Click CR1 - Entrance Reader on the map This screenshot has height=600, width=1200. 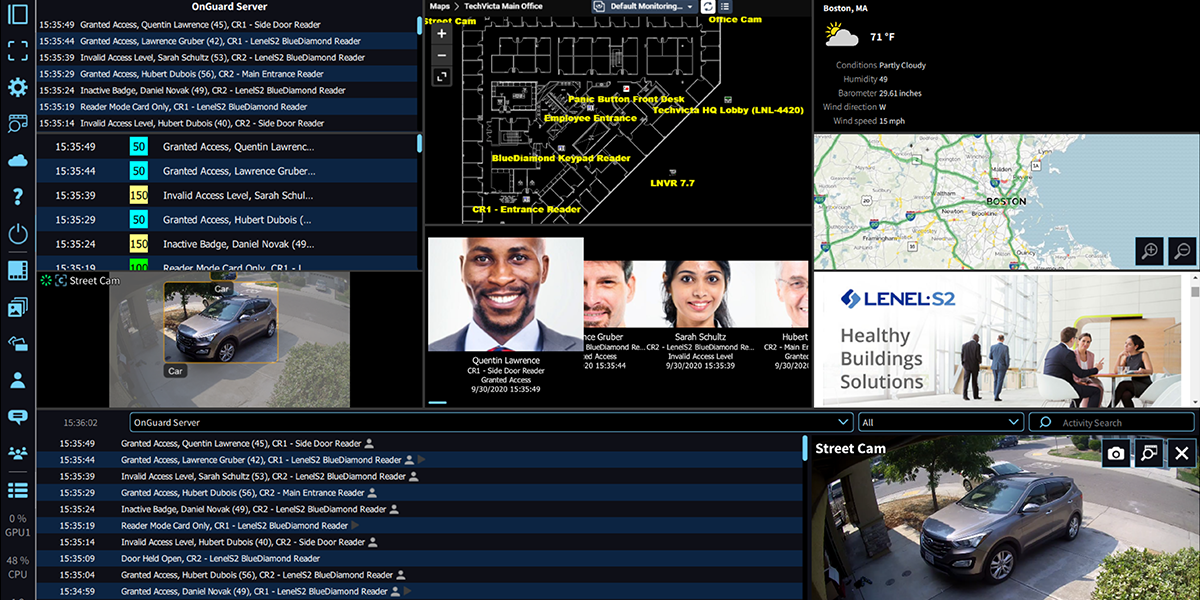point(527,209)
